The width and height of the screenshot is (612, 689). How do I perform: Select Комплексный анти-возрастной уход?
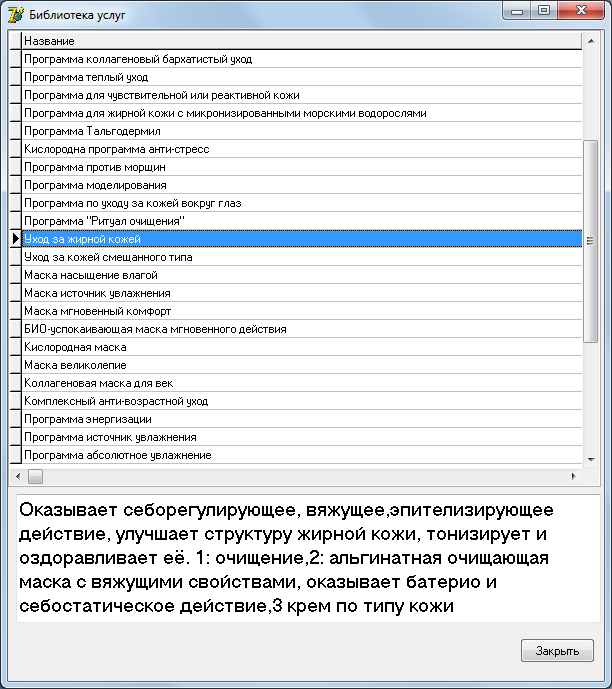pos(302,401)
